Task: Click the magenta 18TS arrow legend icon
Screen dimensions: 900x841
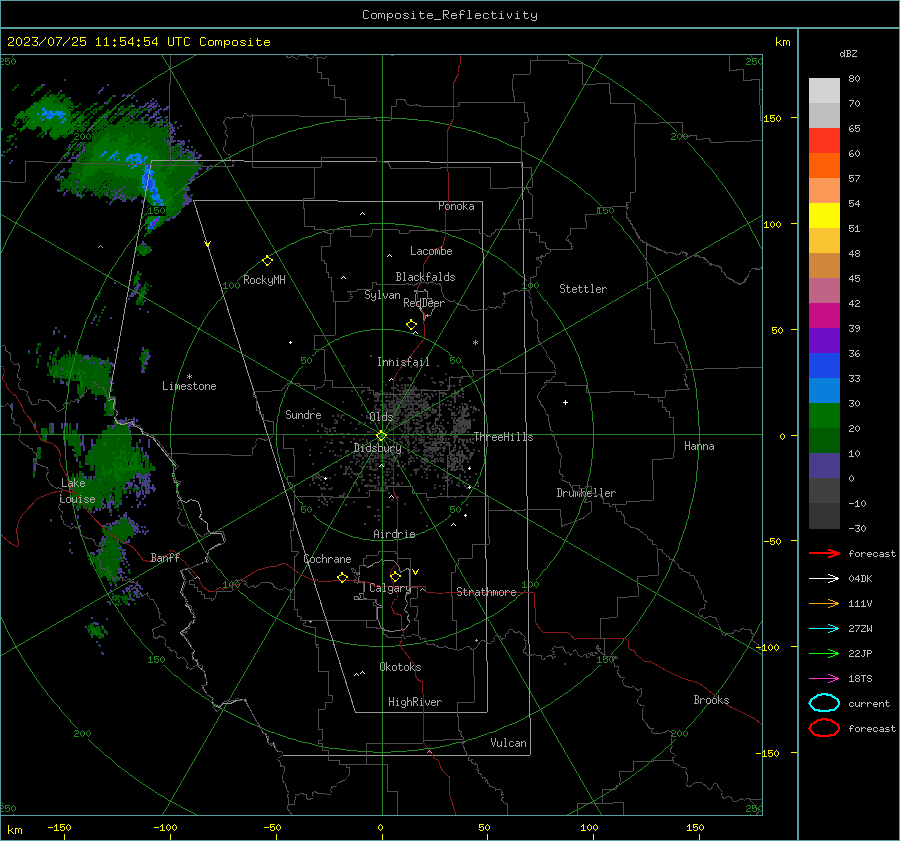Action: pos(824,679)
